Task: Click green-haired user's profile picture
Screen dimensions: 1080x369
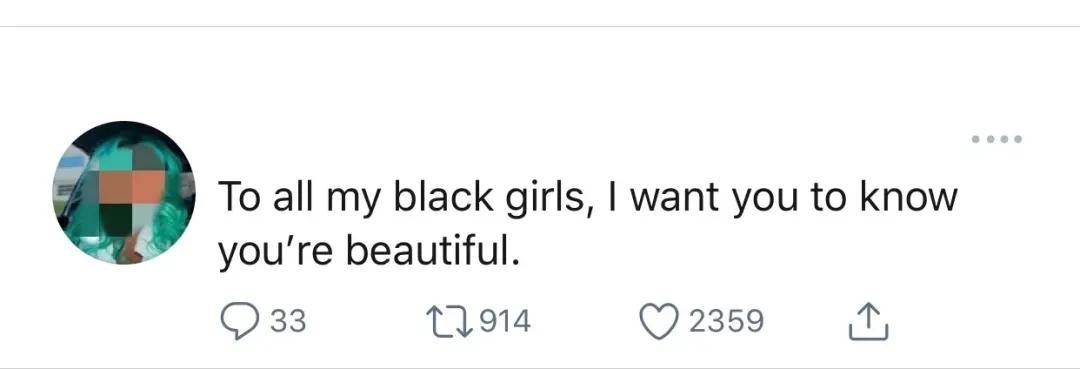Action: tap(124, 193)
